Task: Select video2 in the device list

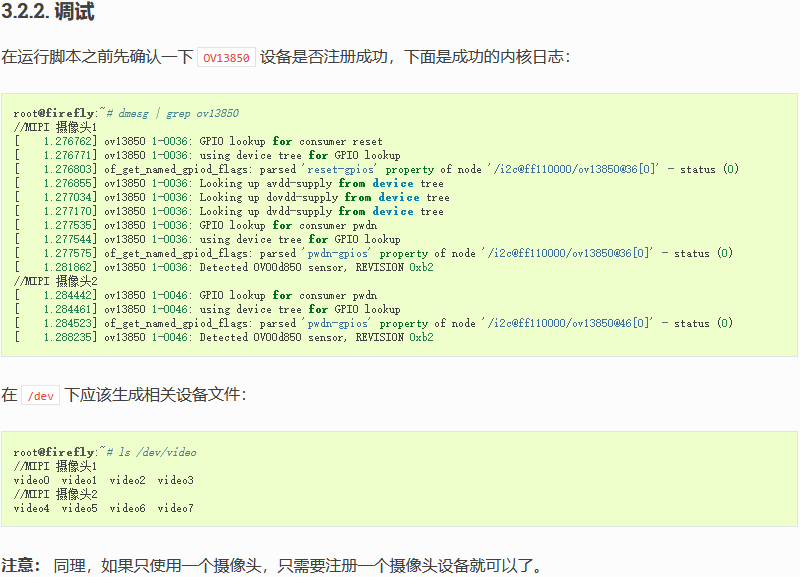Action: coord(128,481)
